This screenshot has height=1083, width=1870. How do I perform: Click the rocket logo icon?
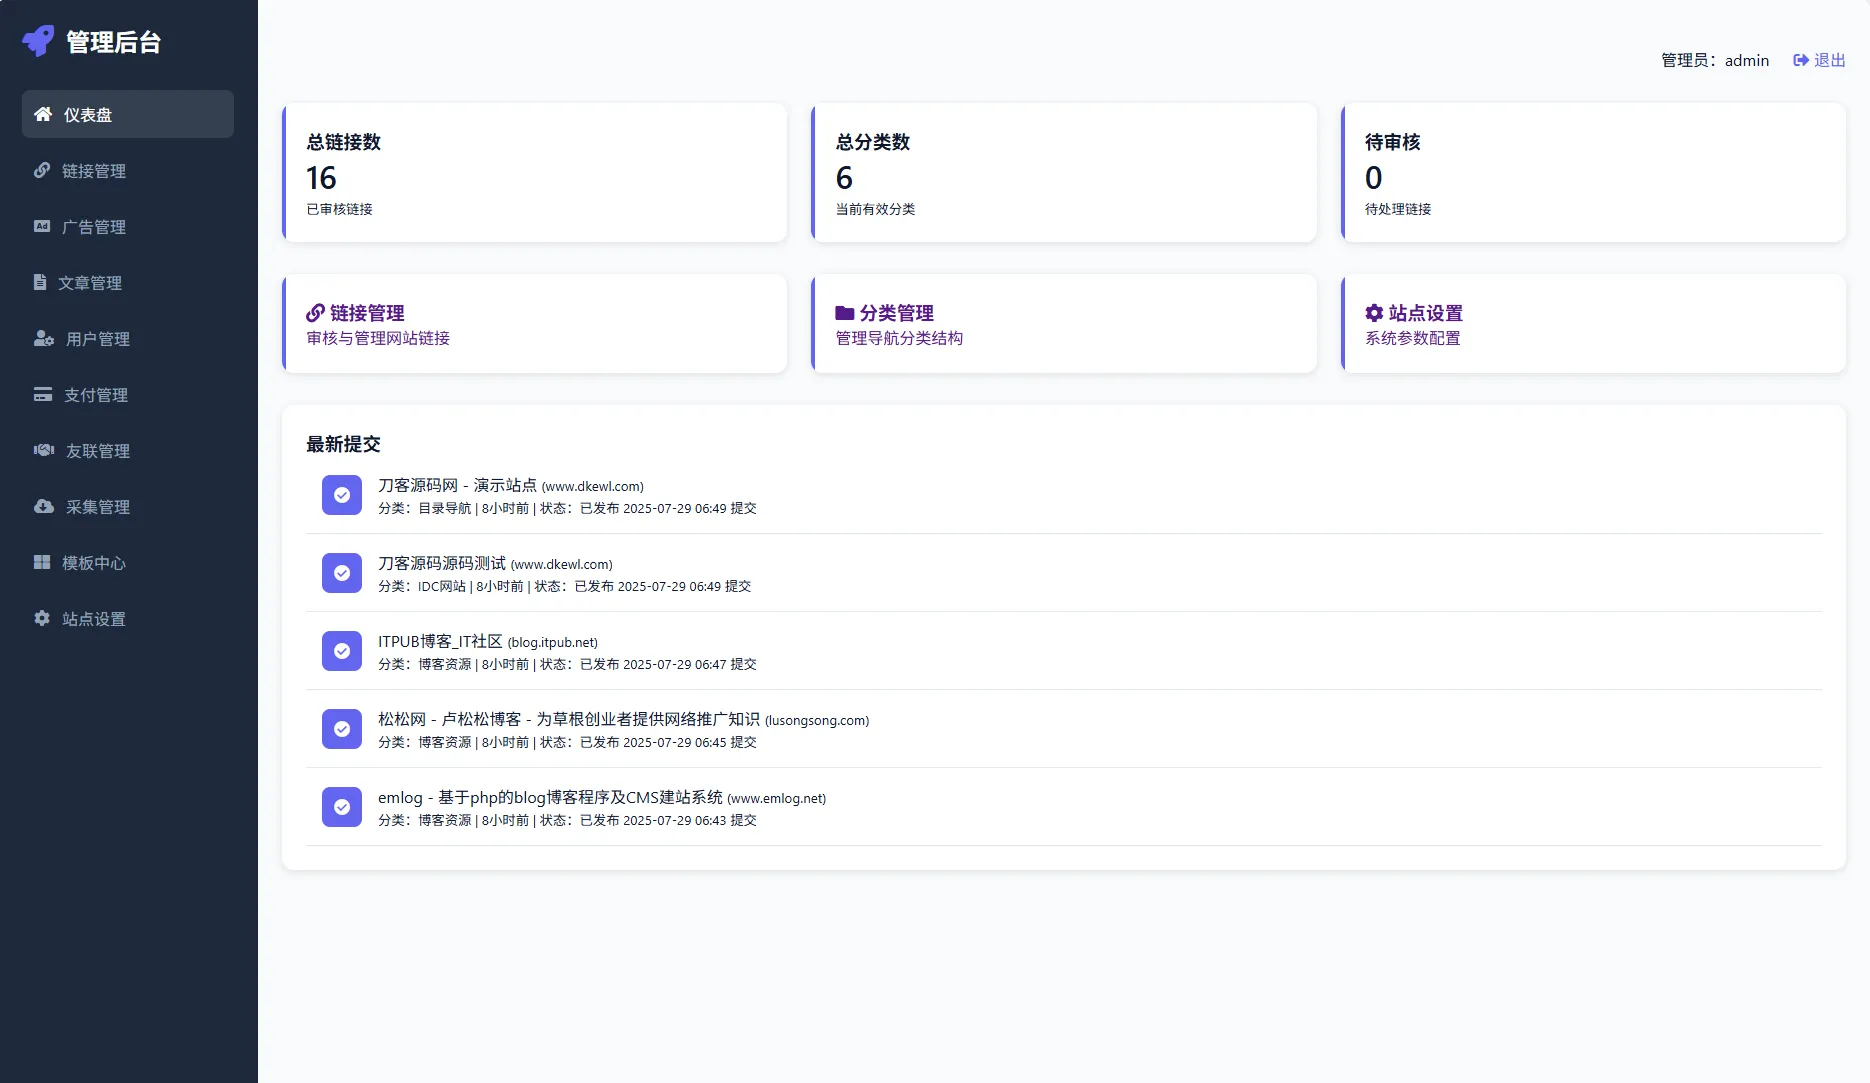pyautogui.click(x=38, y=41)
